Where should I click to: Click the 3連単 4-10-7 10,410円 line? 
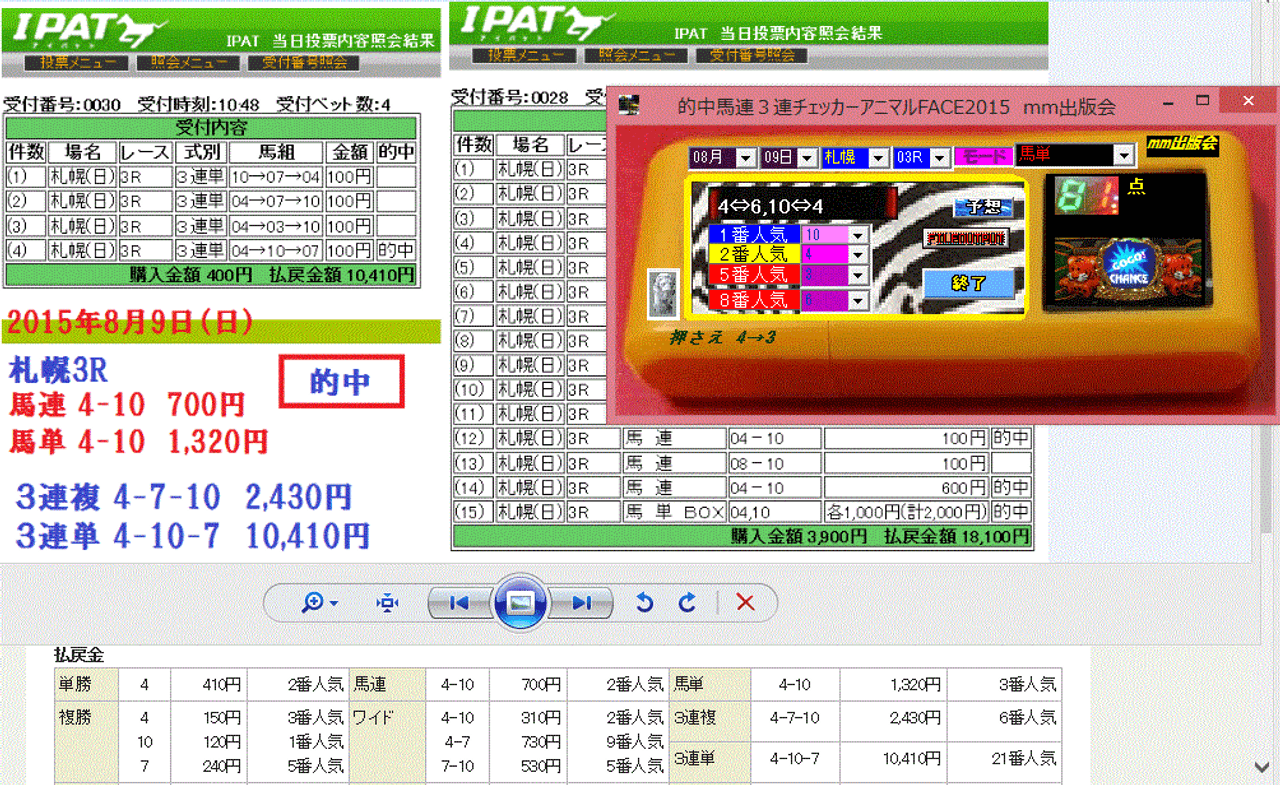(192, 535)
